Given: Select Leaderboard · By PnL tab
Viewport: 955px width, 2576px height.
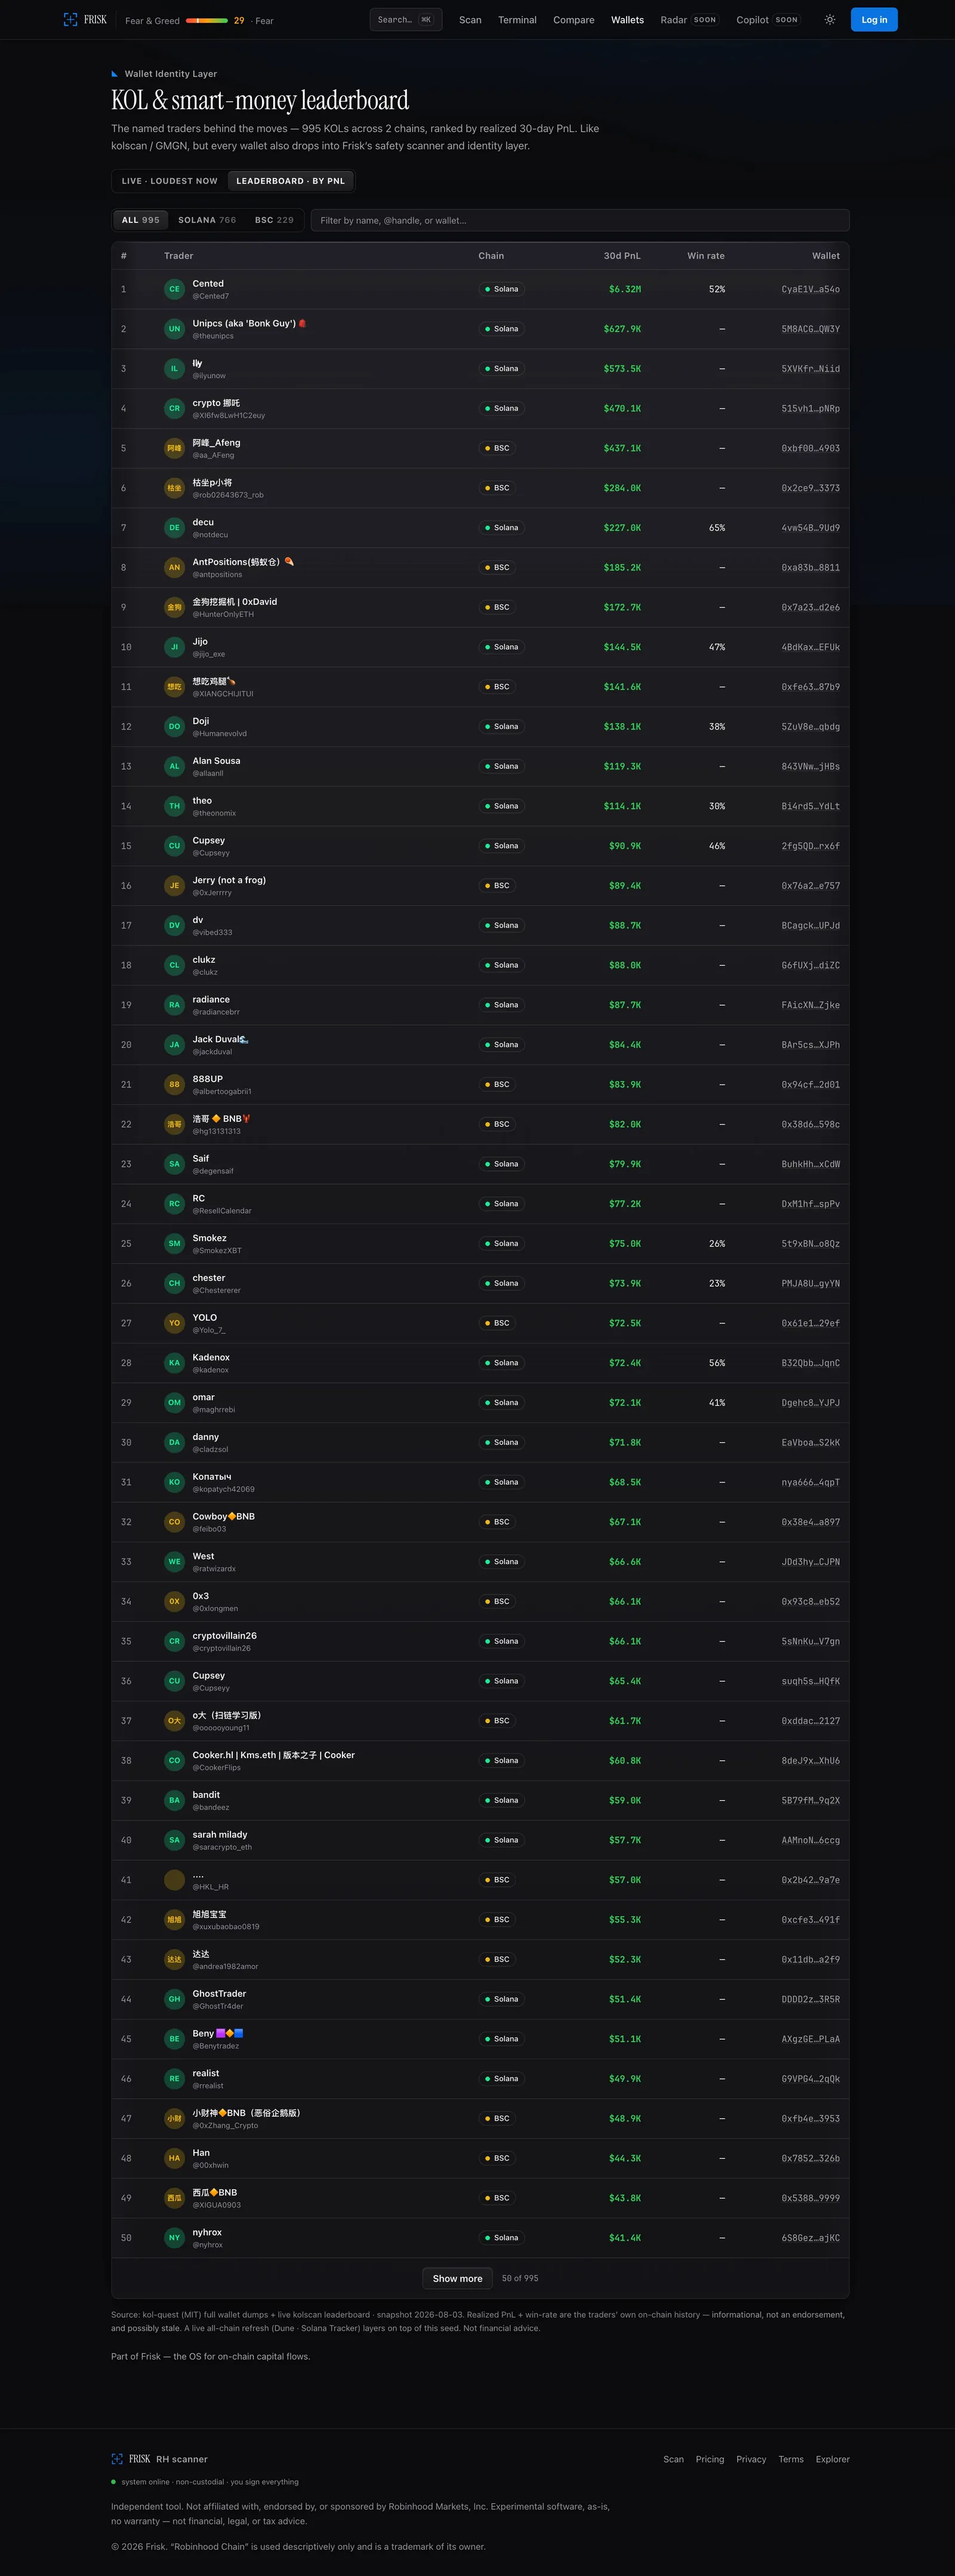Looking at the screenshot, I should coord(290,181).
